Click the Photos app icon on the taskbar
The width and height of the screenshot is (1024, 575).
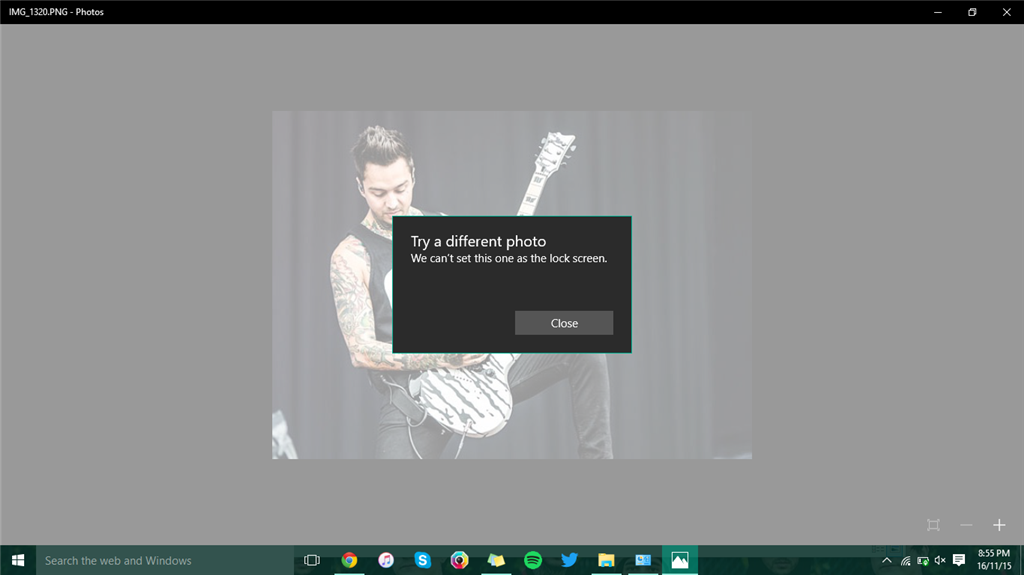[680, 560]
